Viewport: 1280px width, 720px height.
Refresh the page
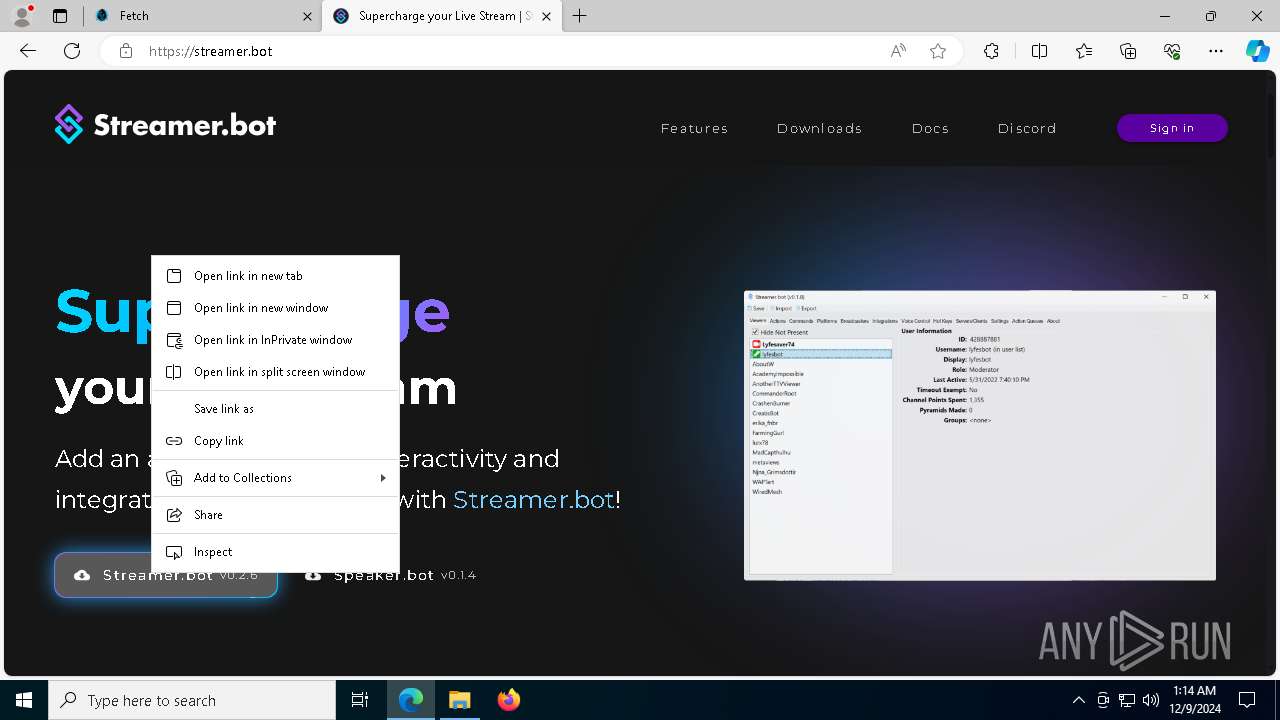pyautogui.click(x=72, y=51)
